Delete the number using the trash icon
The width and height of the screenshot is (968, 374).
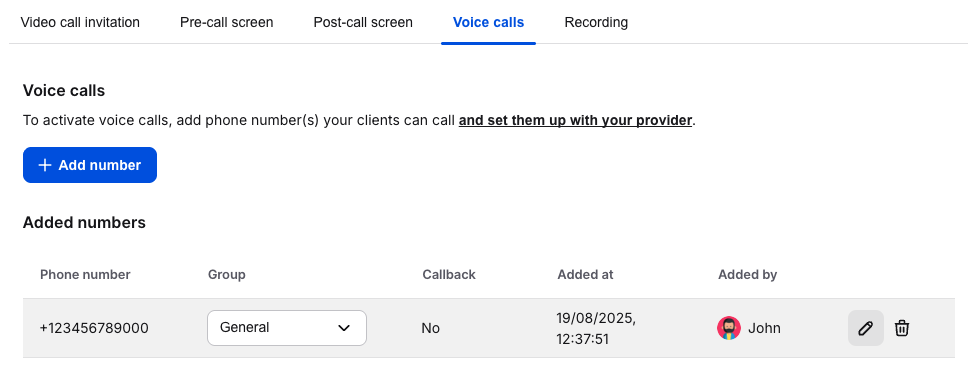point(902,328)
